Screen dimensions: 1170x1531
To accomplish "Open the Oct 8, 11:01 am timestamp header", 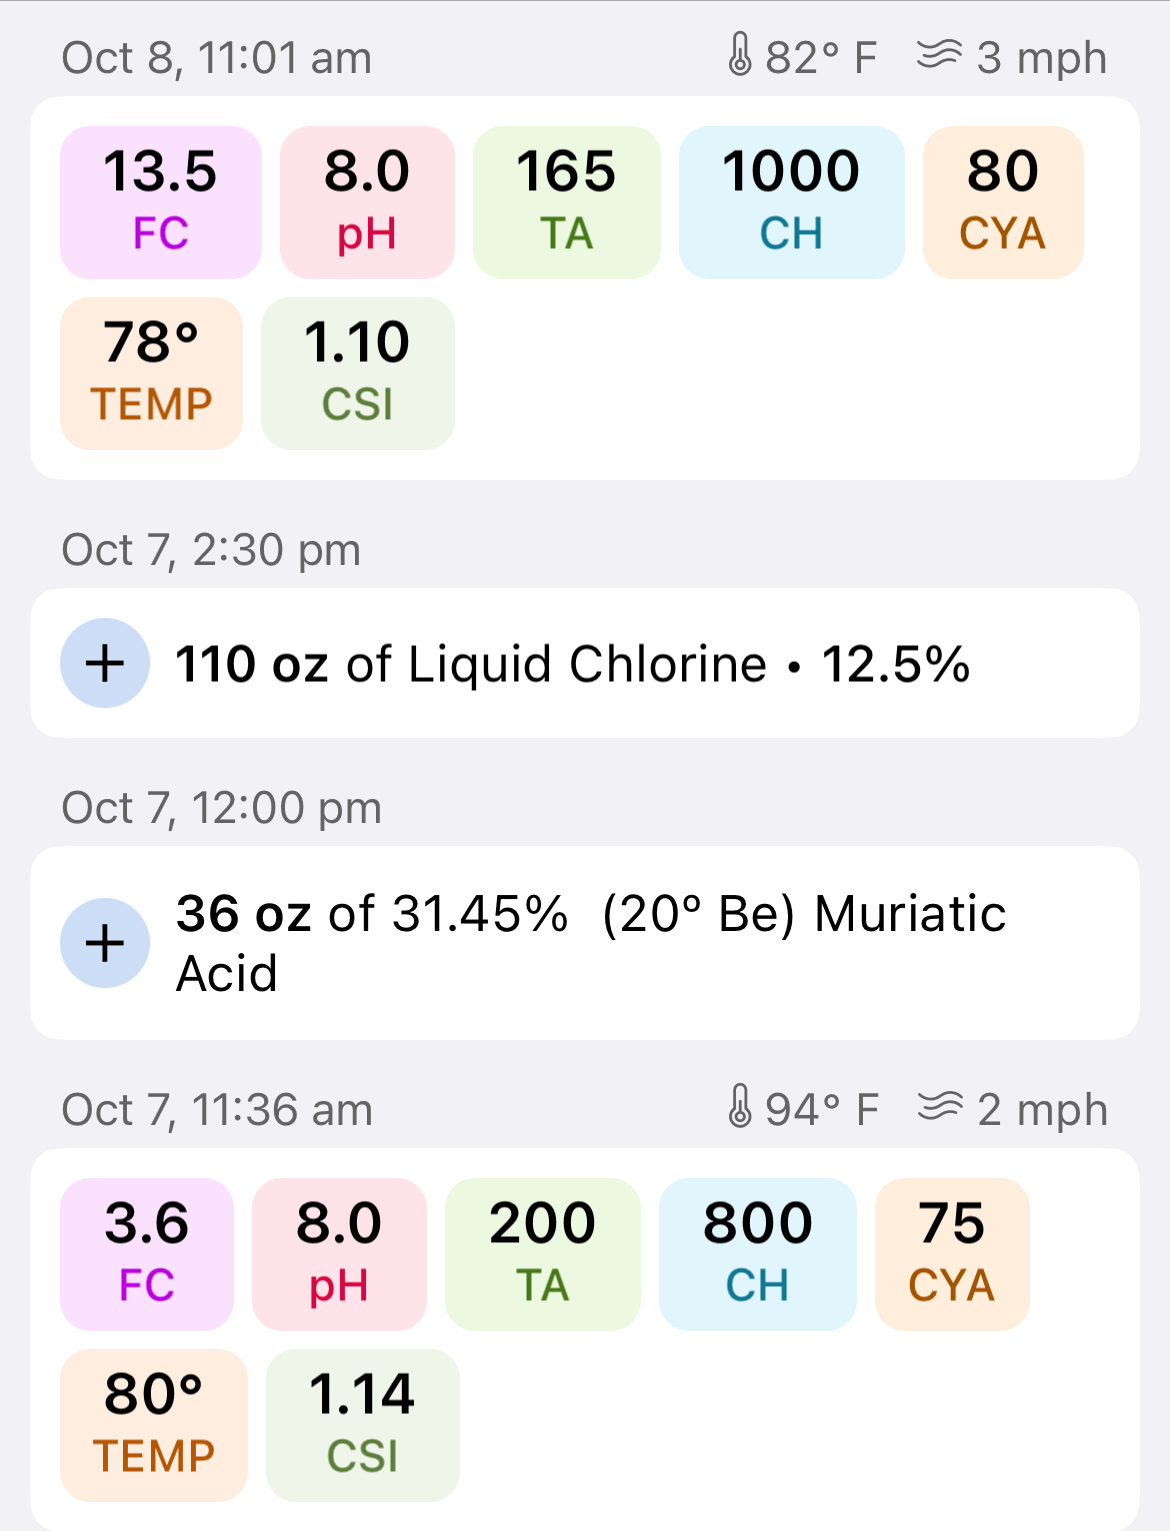I will click(x=217, y=57).
